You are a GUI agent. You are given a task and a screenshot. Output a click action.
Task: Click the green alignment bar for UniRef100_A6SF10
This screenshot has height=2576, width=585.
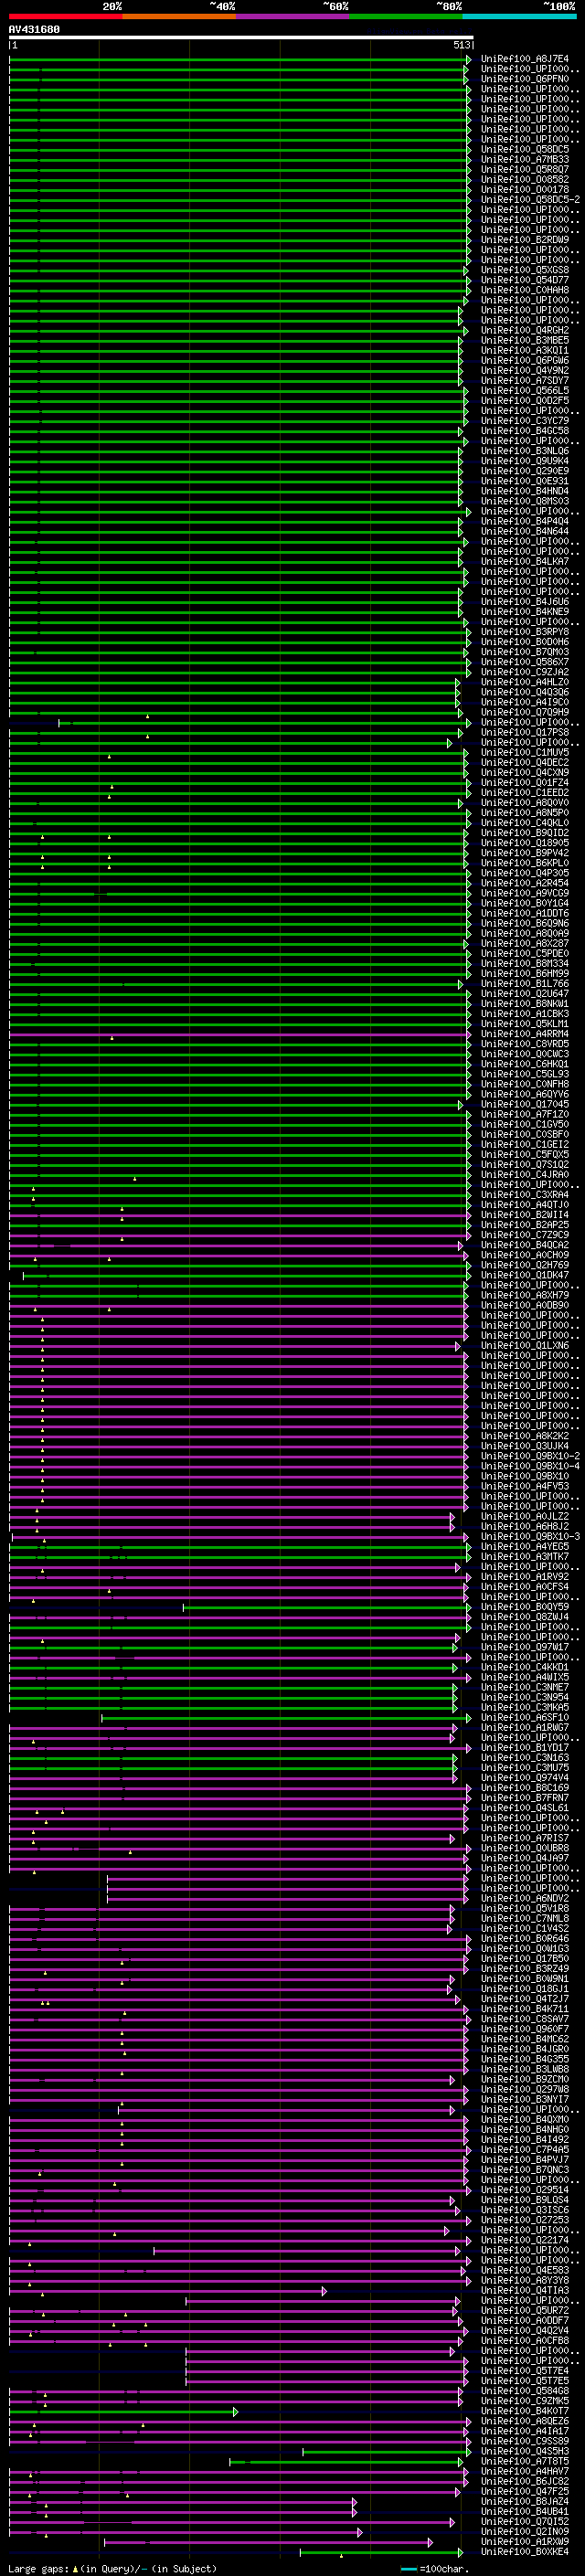point(286,1718)
